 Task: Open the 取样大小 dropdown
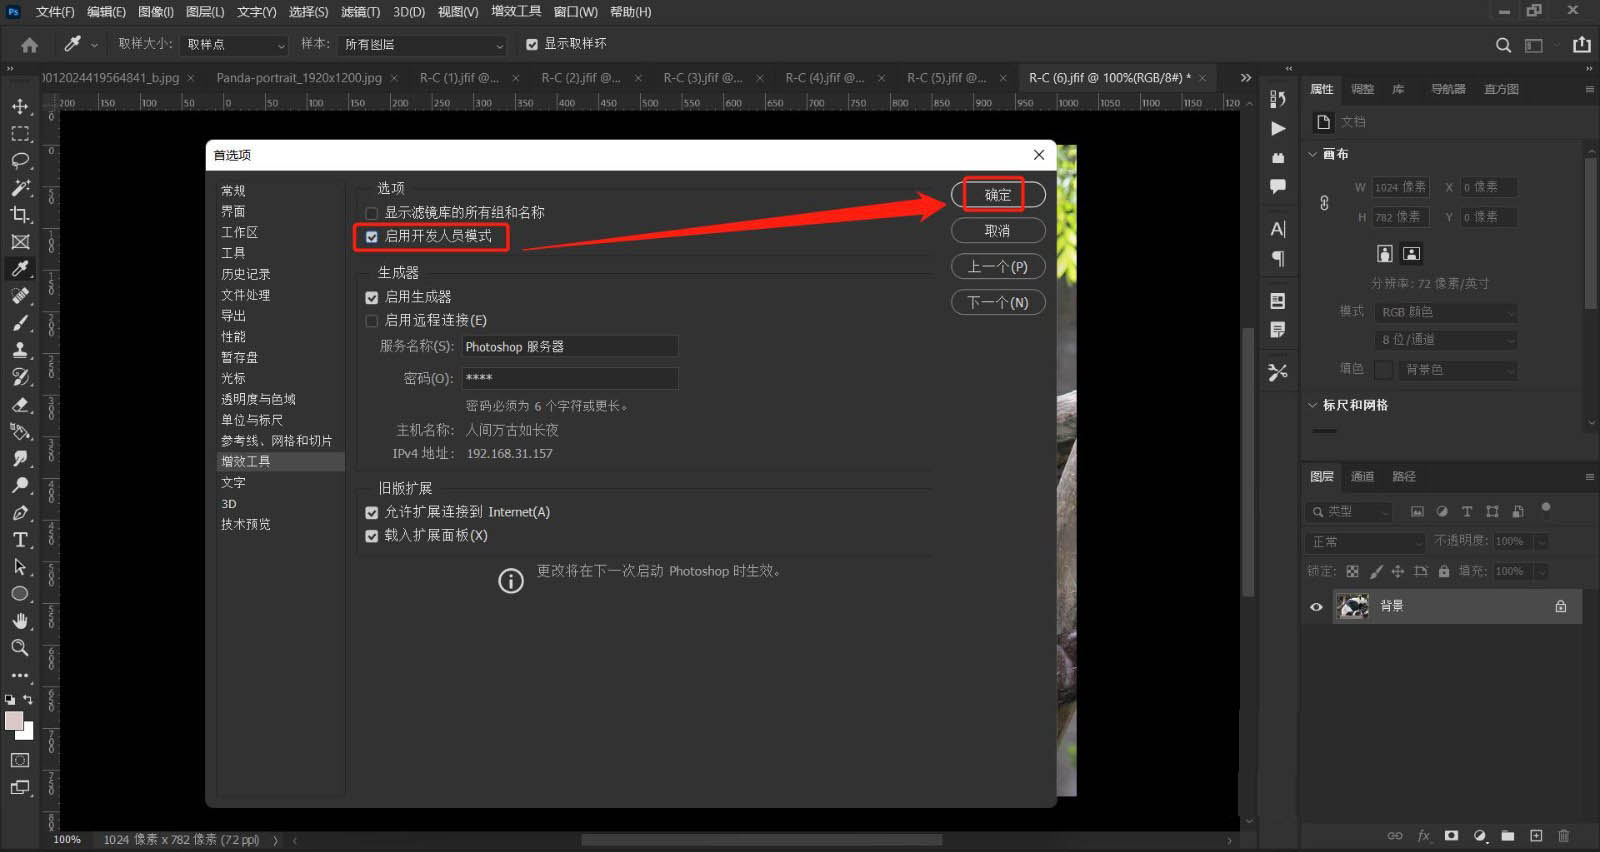235,45
